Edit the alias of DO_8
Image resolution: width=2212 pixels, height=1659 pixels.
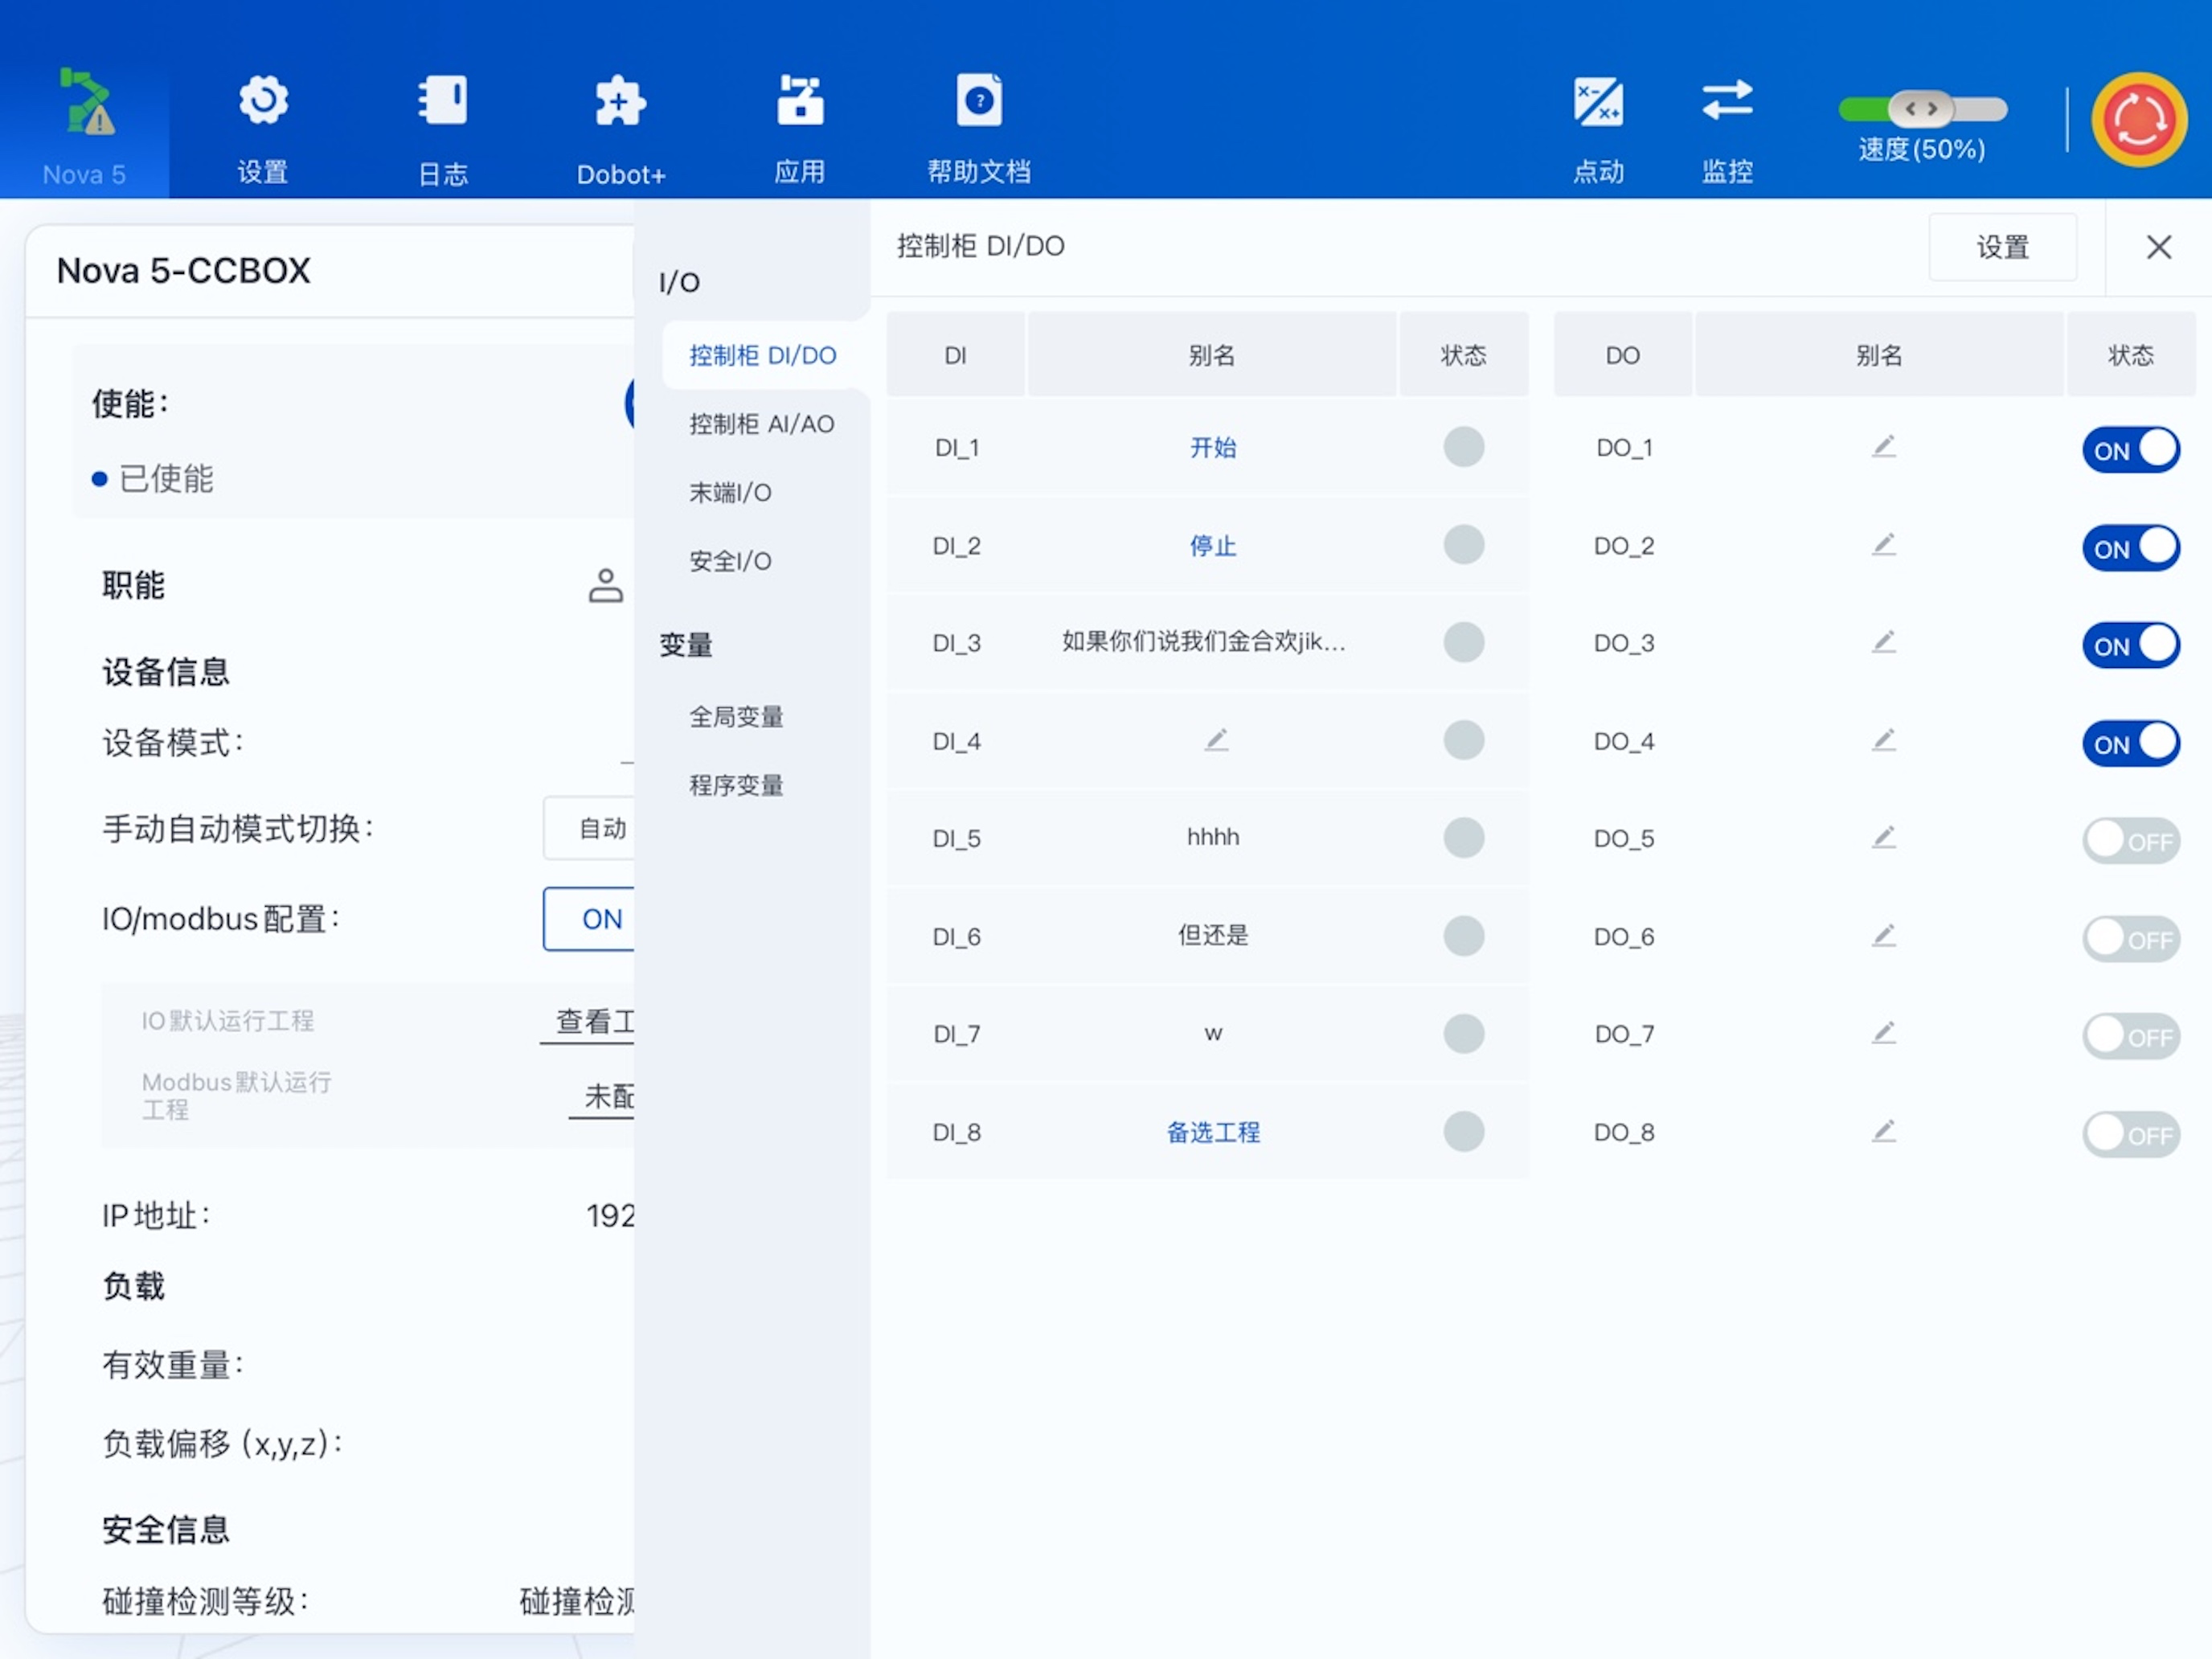pyautogui.click(x=1883, y=1131)
